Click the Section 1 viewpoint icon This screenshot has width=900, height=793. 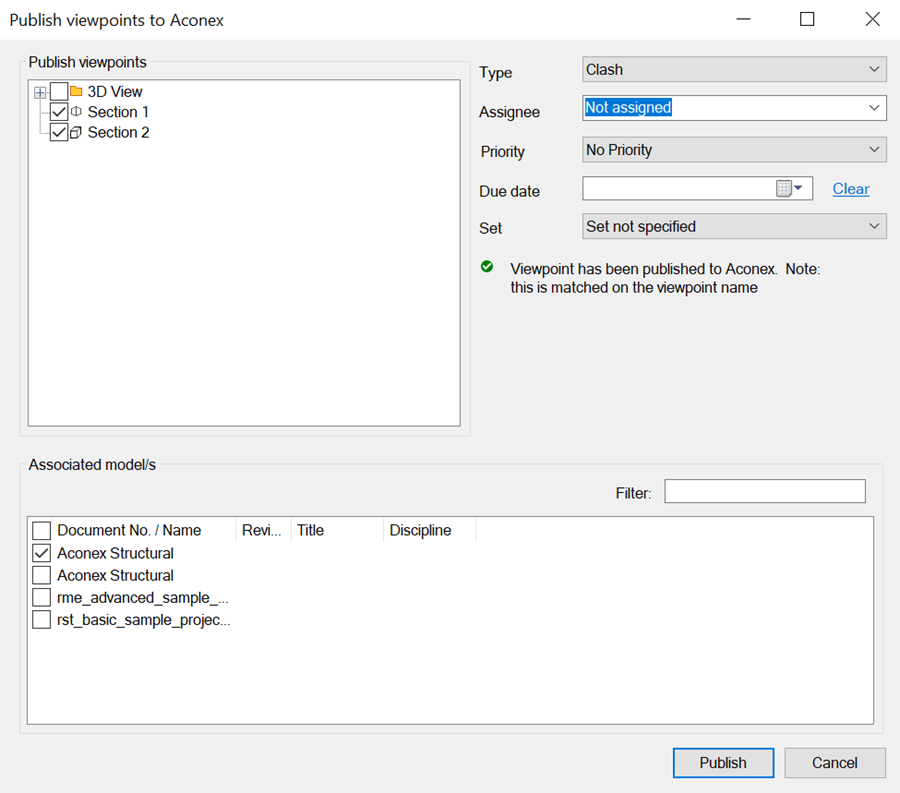pyautogui.click(x=76, y=111)
